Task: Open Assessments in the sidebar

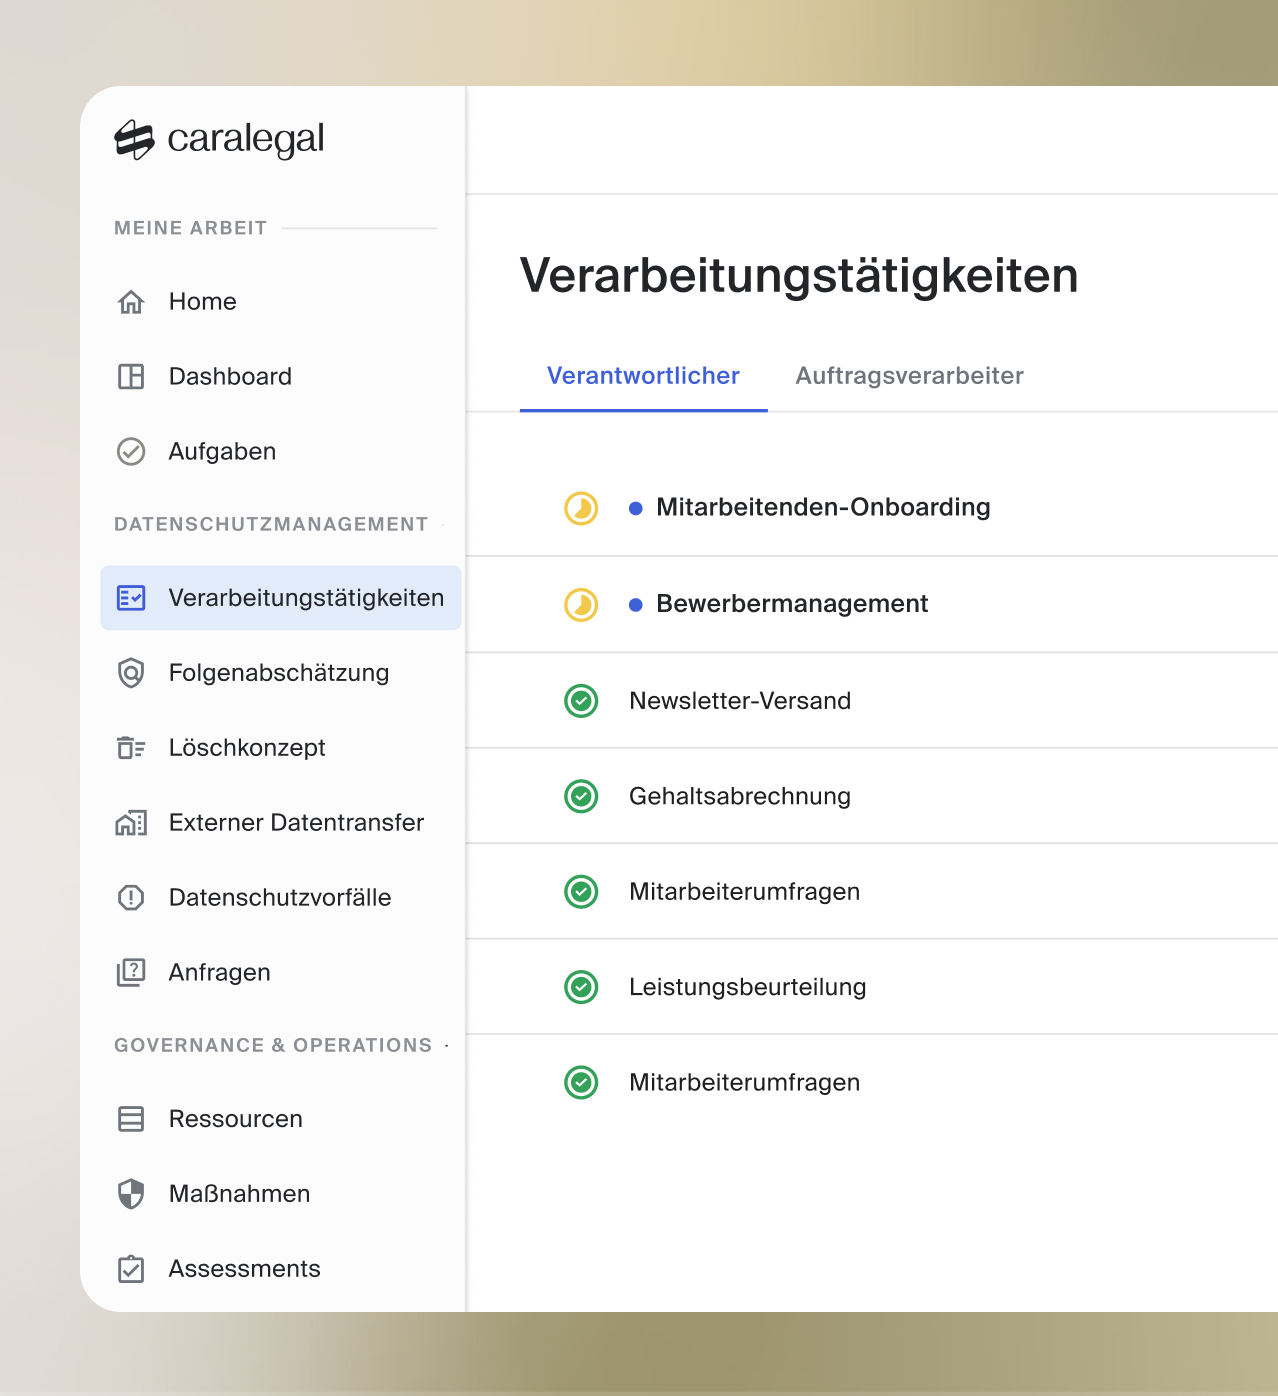Action: point(281,1269)
